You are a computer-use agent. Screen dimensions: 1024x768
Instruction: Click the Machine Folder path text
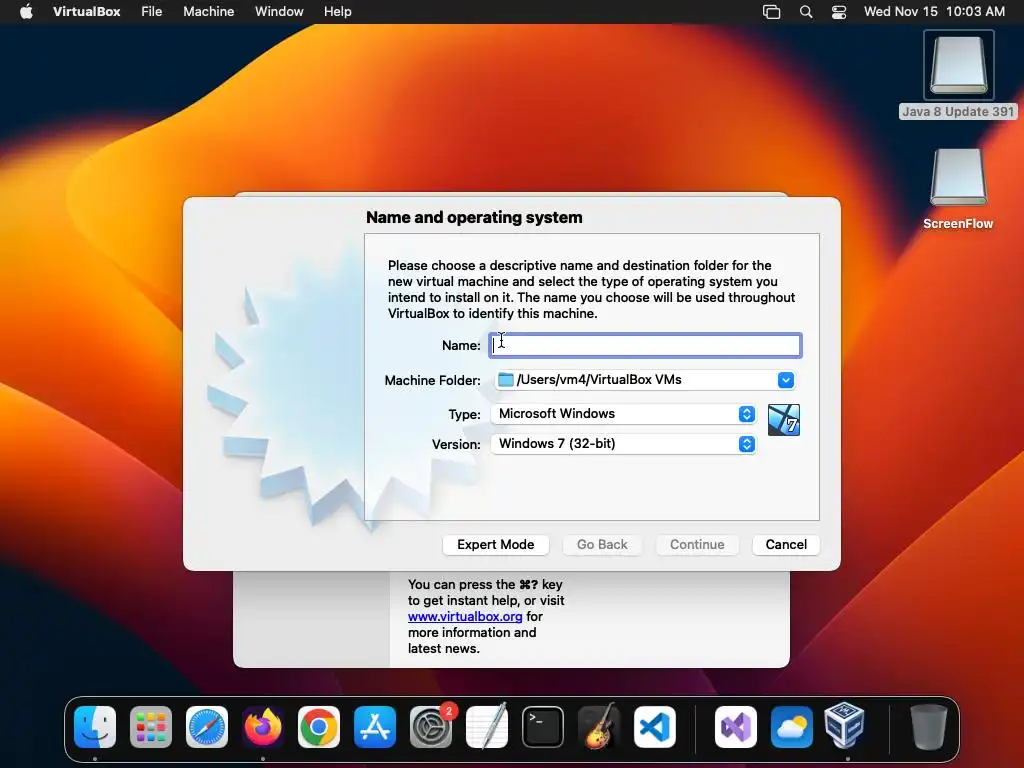click(599, 379)
